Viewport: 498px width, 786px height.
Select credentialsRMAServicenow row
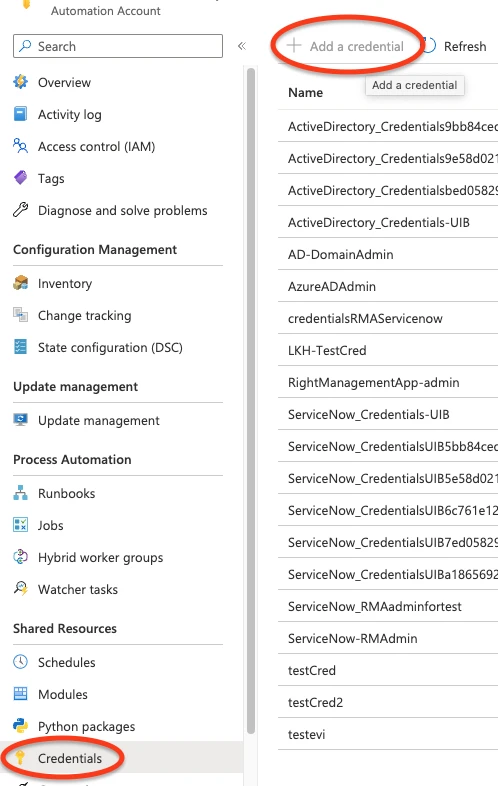click(388, 318)
